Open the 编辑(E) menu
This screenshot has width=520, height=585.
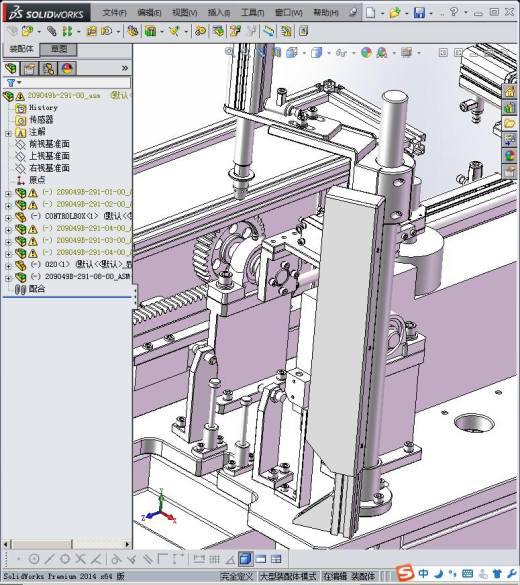149,13
